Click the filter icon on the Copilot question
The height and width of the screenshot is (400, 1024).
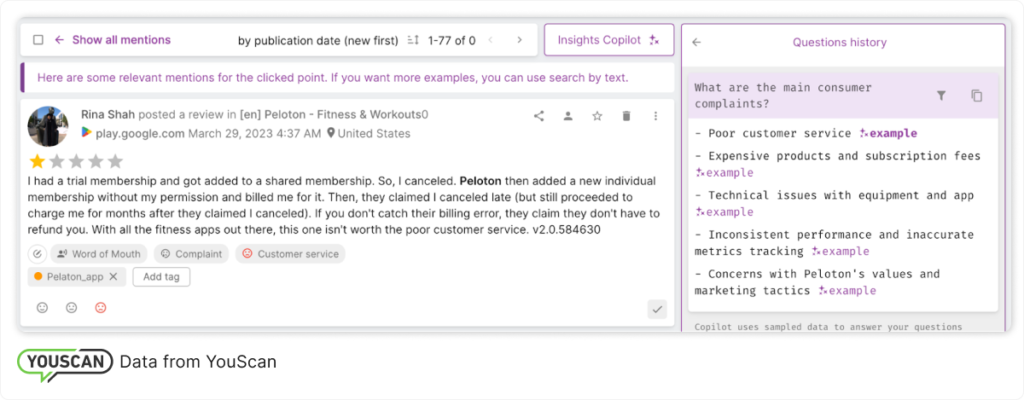click(941, 95)
